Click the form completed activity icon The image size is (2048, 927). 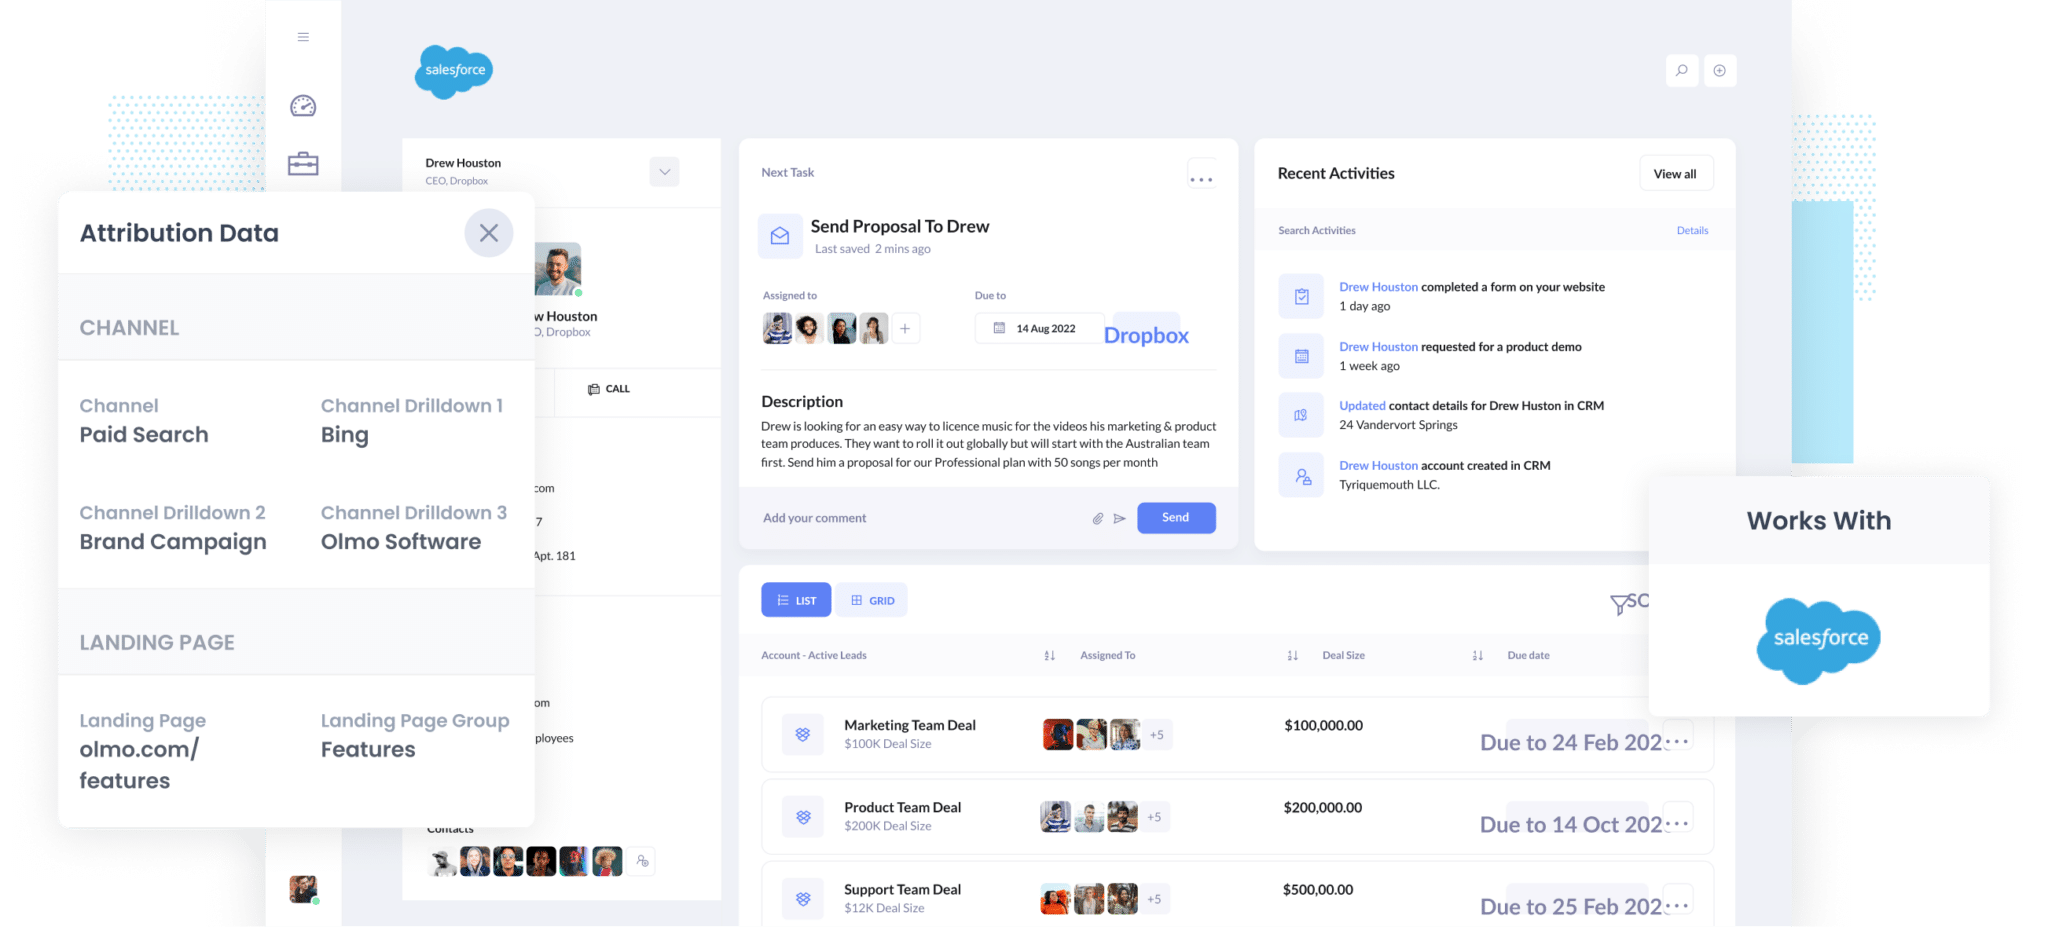pyautogui.click(x=1301, y=296)
